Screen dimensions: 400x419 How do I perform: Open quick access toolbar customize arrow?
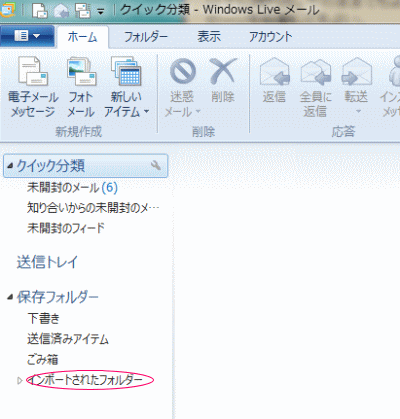click(x=100, y=12)
